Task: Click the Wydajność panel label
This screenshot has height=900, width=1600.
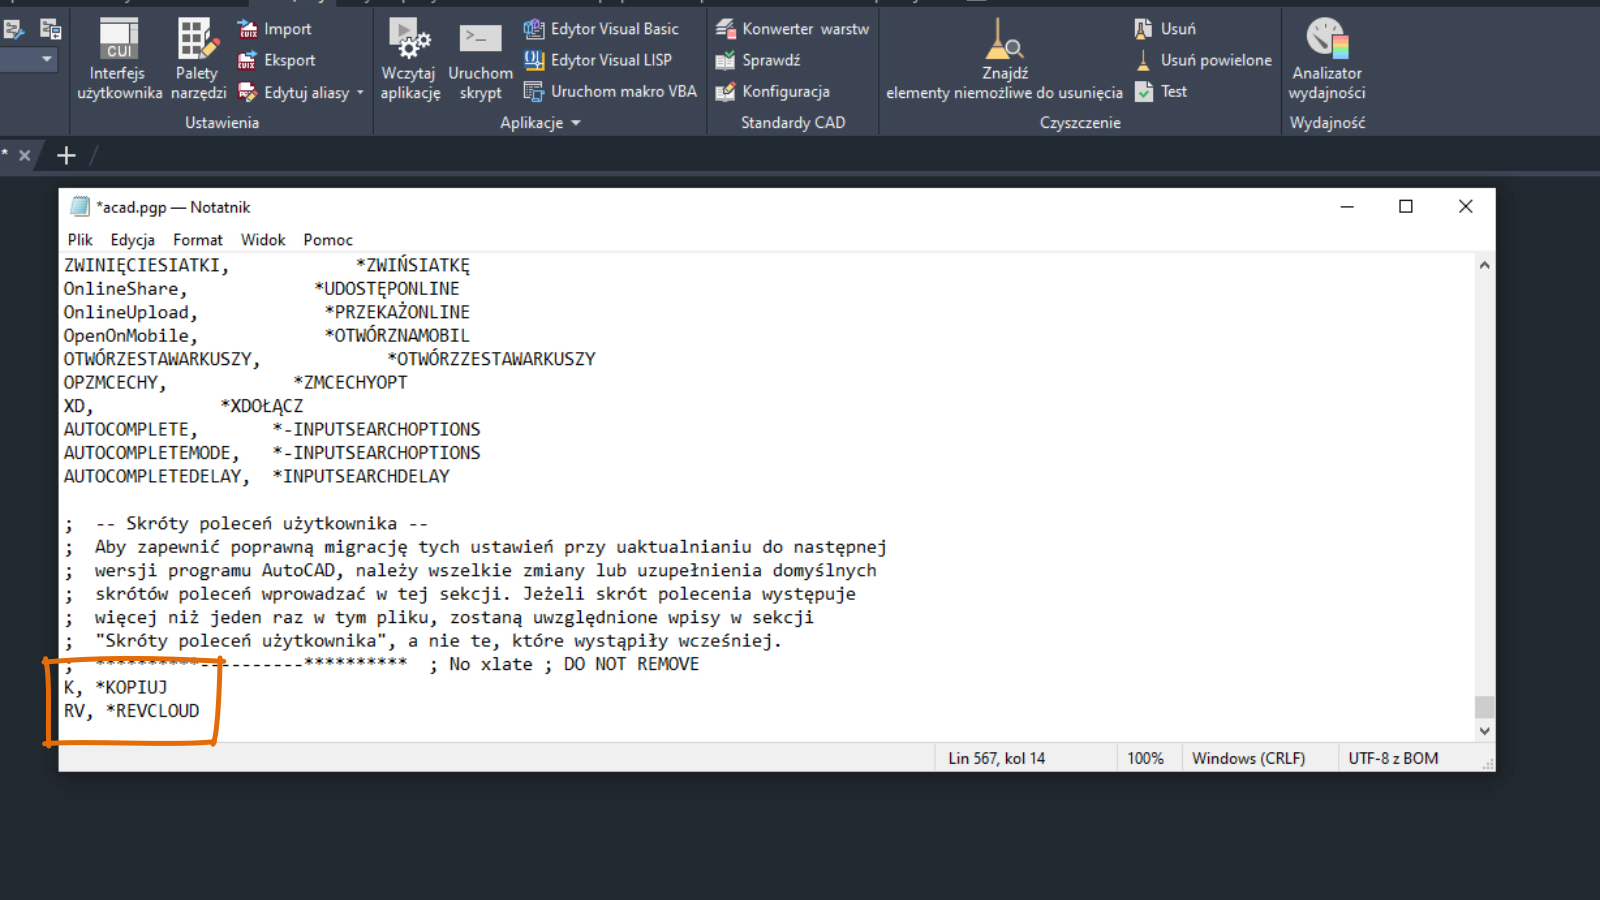Action: point(1327,122)
